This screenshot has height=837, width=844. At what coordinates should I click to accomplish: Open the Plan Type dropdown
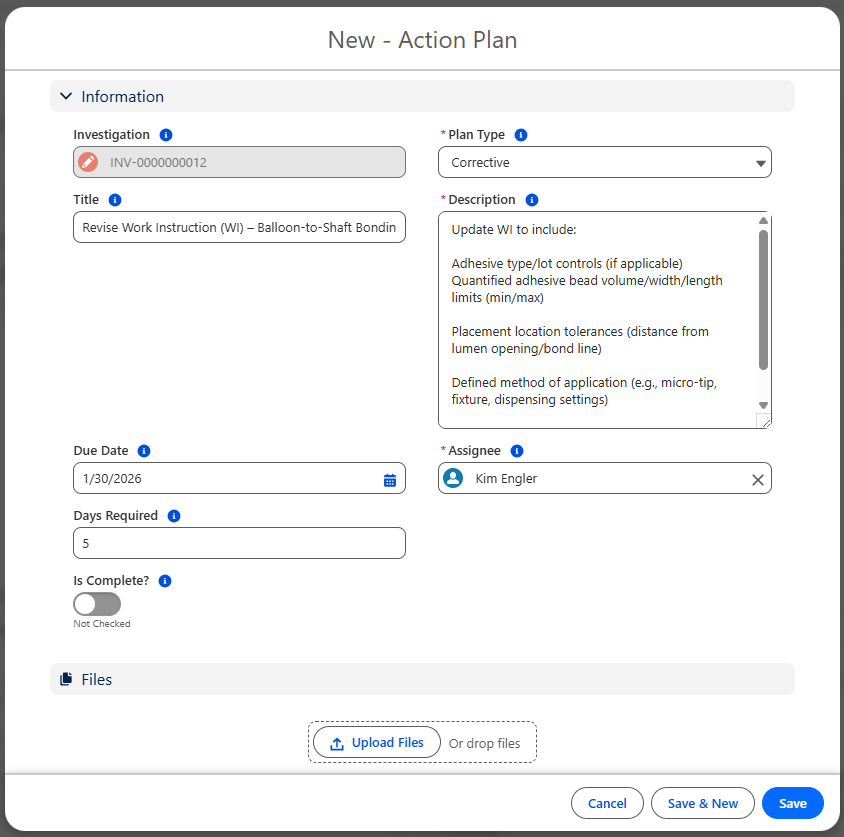604,162
